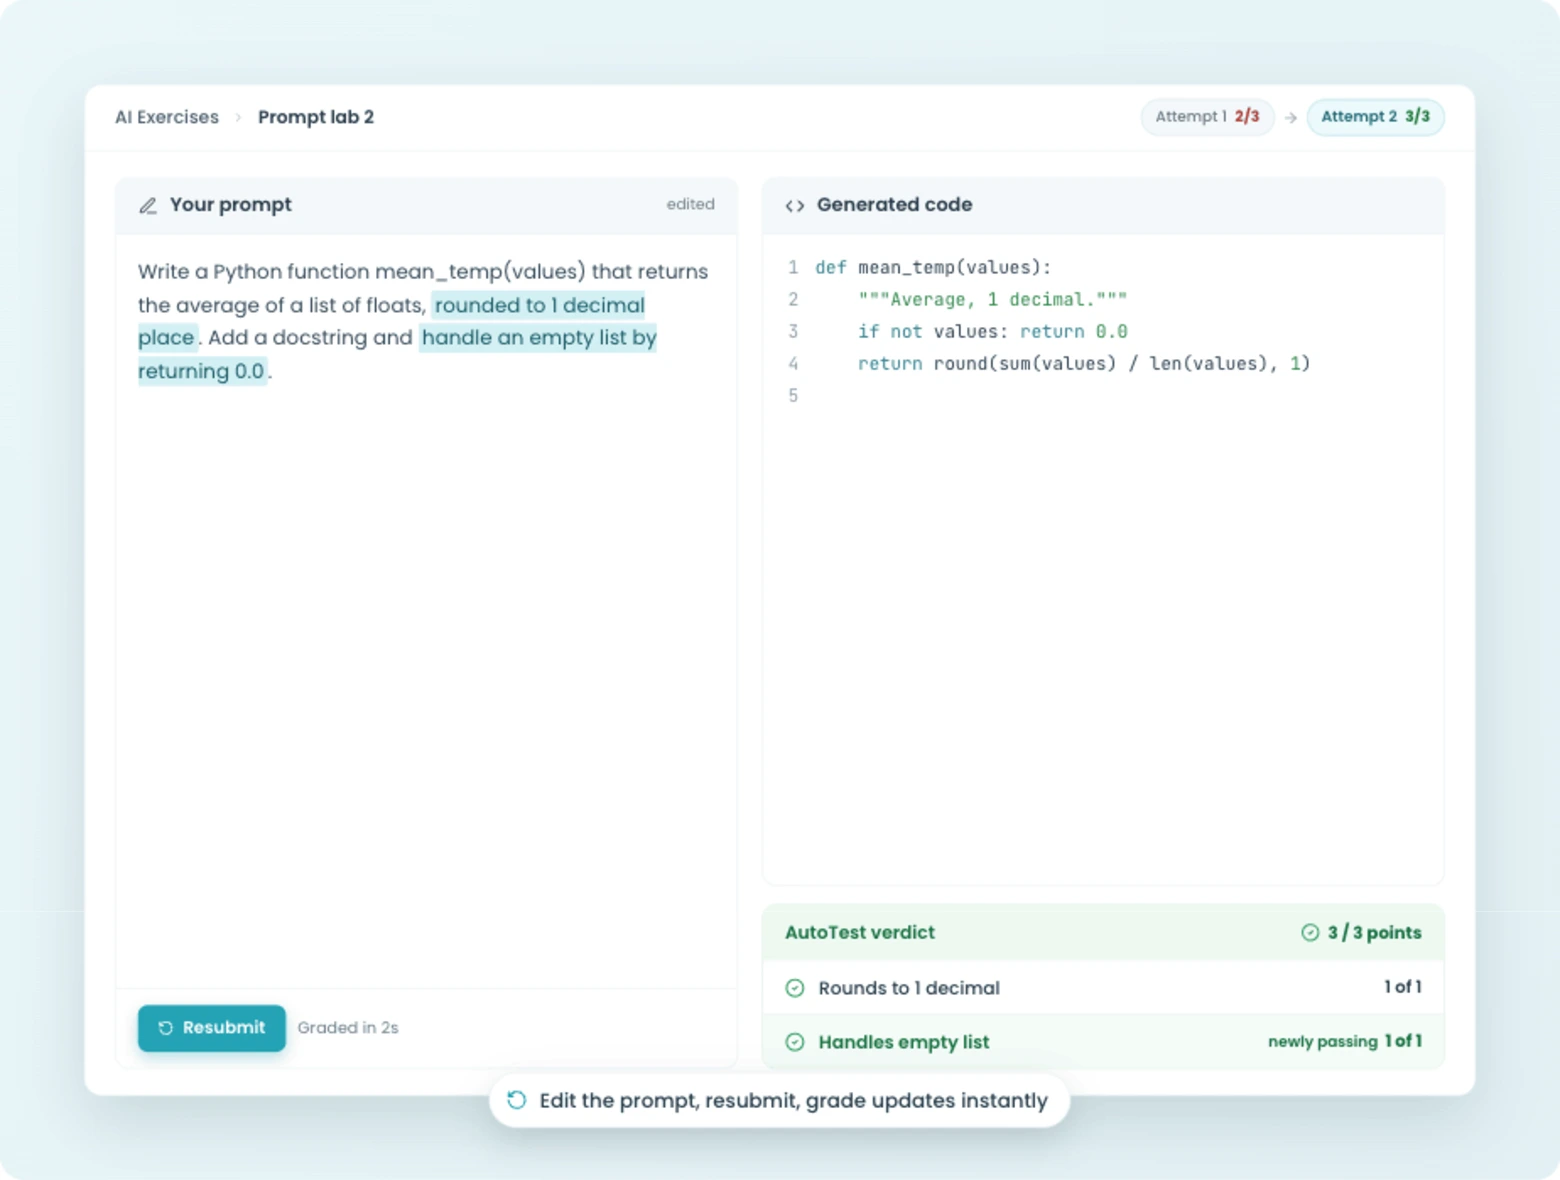
Task: Click the docstring line 'Average, 1 decimal.'
Action: click(x=992, y=299)
